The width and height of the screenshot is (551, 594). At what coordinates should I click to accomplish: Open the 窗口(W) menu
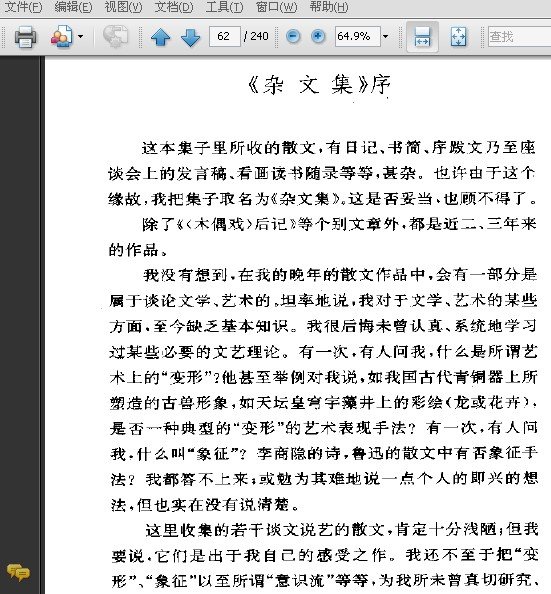[x=276, y=7]
